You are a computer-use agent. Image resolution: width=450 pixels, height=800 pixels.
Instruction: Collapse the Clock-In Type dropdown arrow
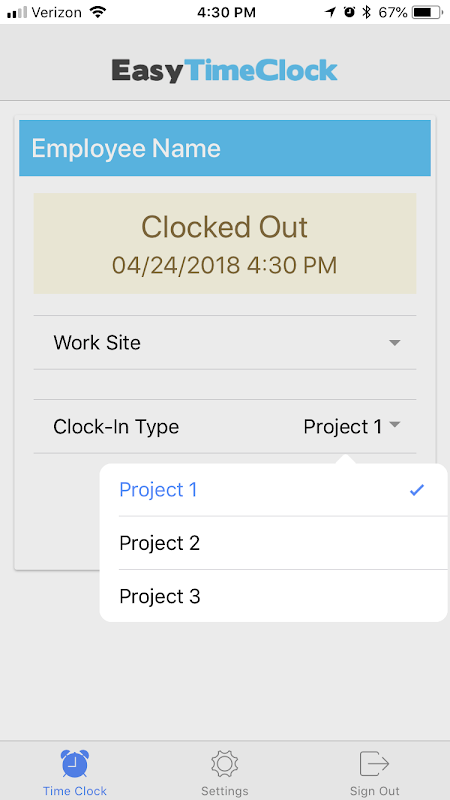coord(394,424)
